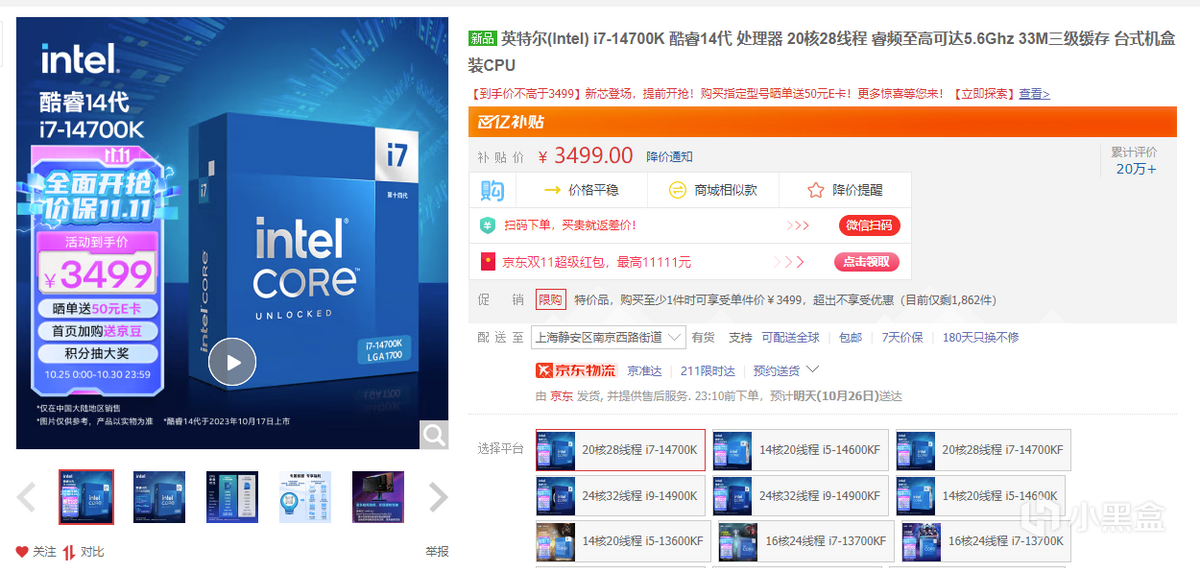Click the 价格平稳 arrow icon
Image resolution: width=1200 pixels, height=568 pixels.
click(552, 190)
